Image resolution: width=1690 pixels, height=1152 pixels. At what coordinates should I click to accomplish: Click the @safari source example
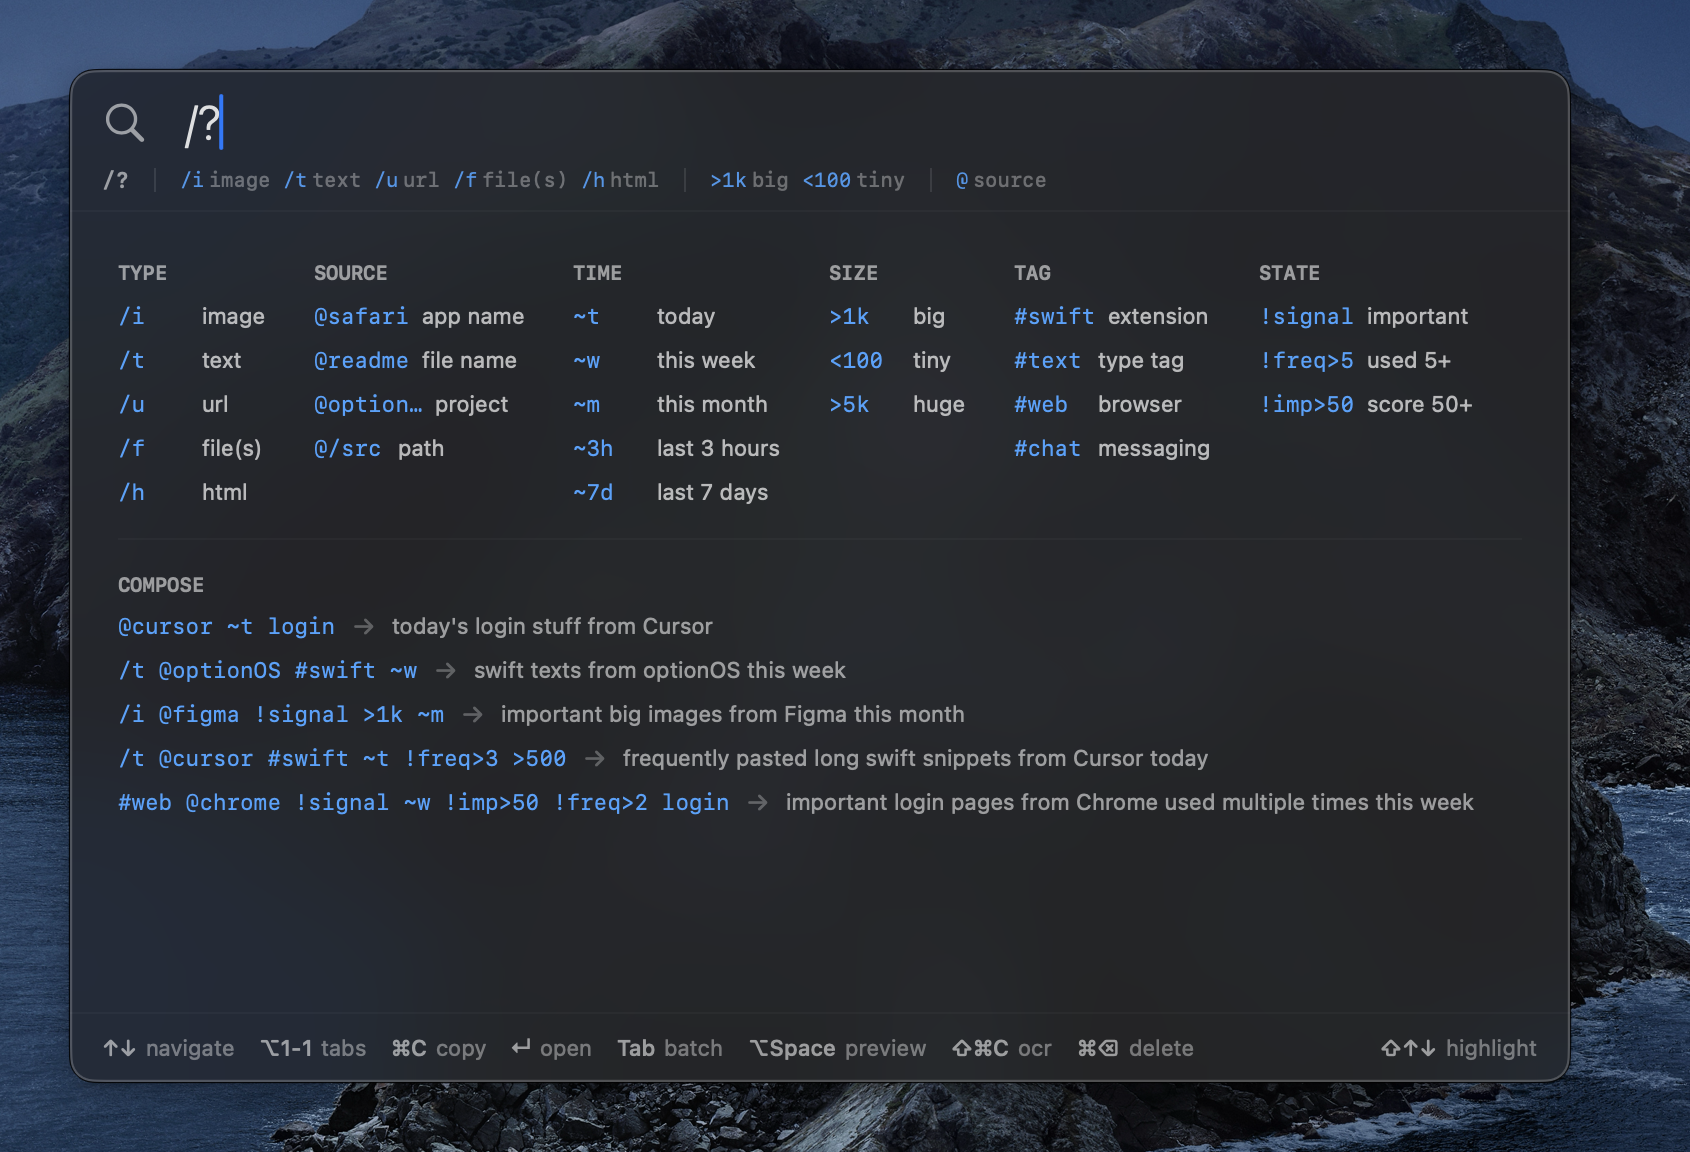pyautogui.click(x=361, y=317)
